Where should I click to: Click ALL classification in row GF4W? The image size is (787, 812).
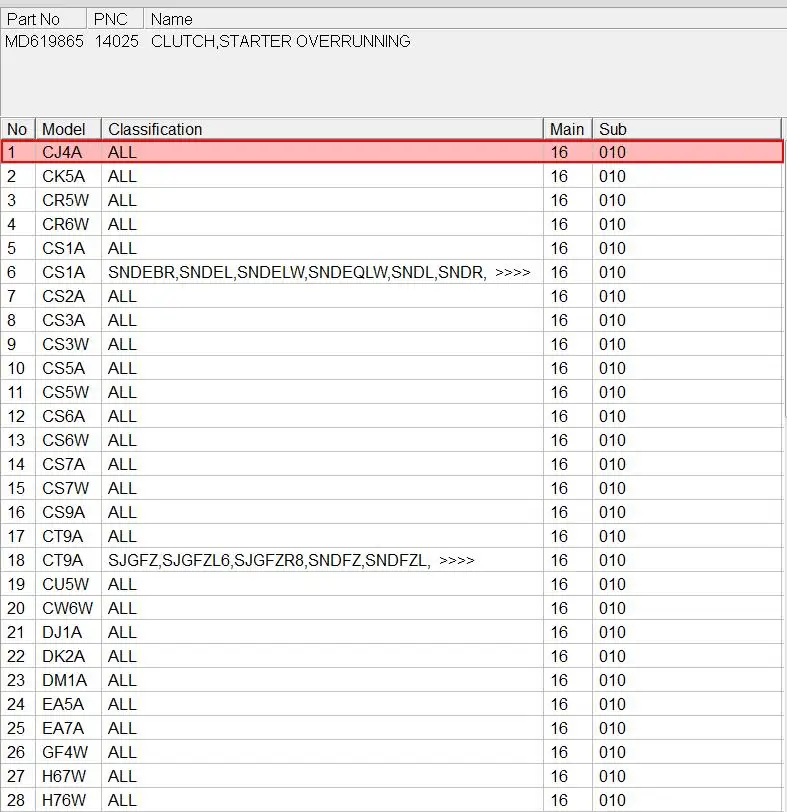[x=122, y=752]
